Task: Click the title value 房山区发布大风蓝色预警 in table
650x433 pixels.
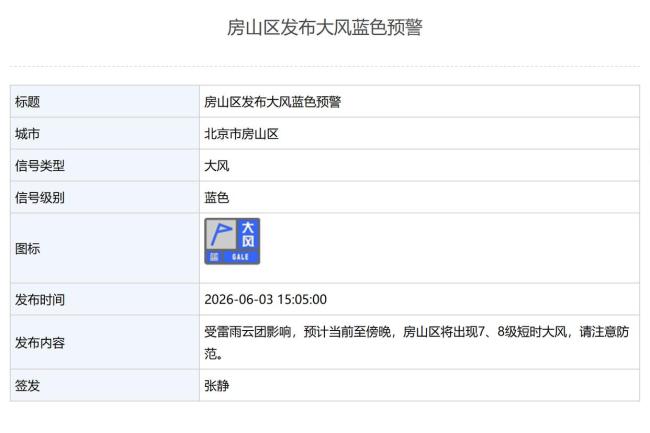Action: click(272, 102)
